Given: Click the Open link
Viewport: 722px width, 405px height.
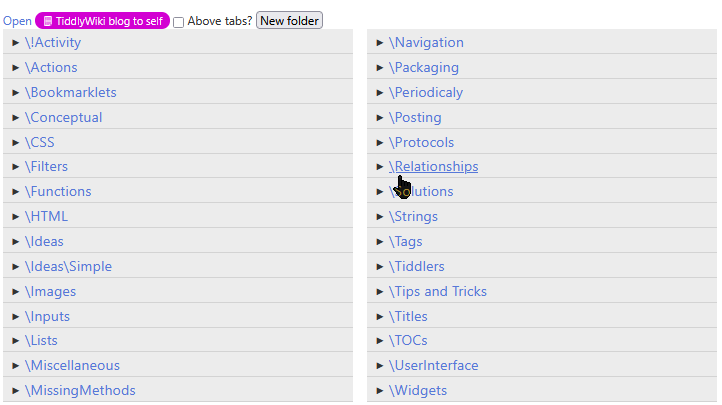Looking at the screenshot, I should click(17, 21).
